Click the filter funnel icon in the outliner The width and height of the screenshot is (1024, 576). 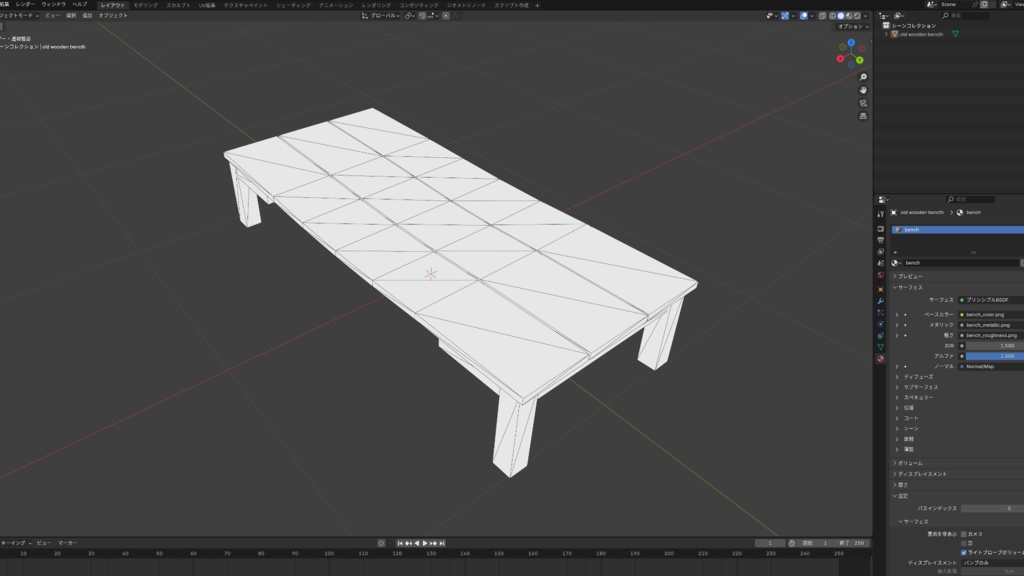pos(898,15)
